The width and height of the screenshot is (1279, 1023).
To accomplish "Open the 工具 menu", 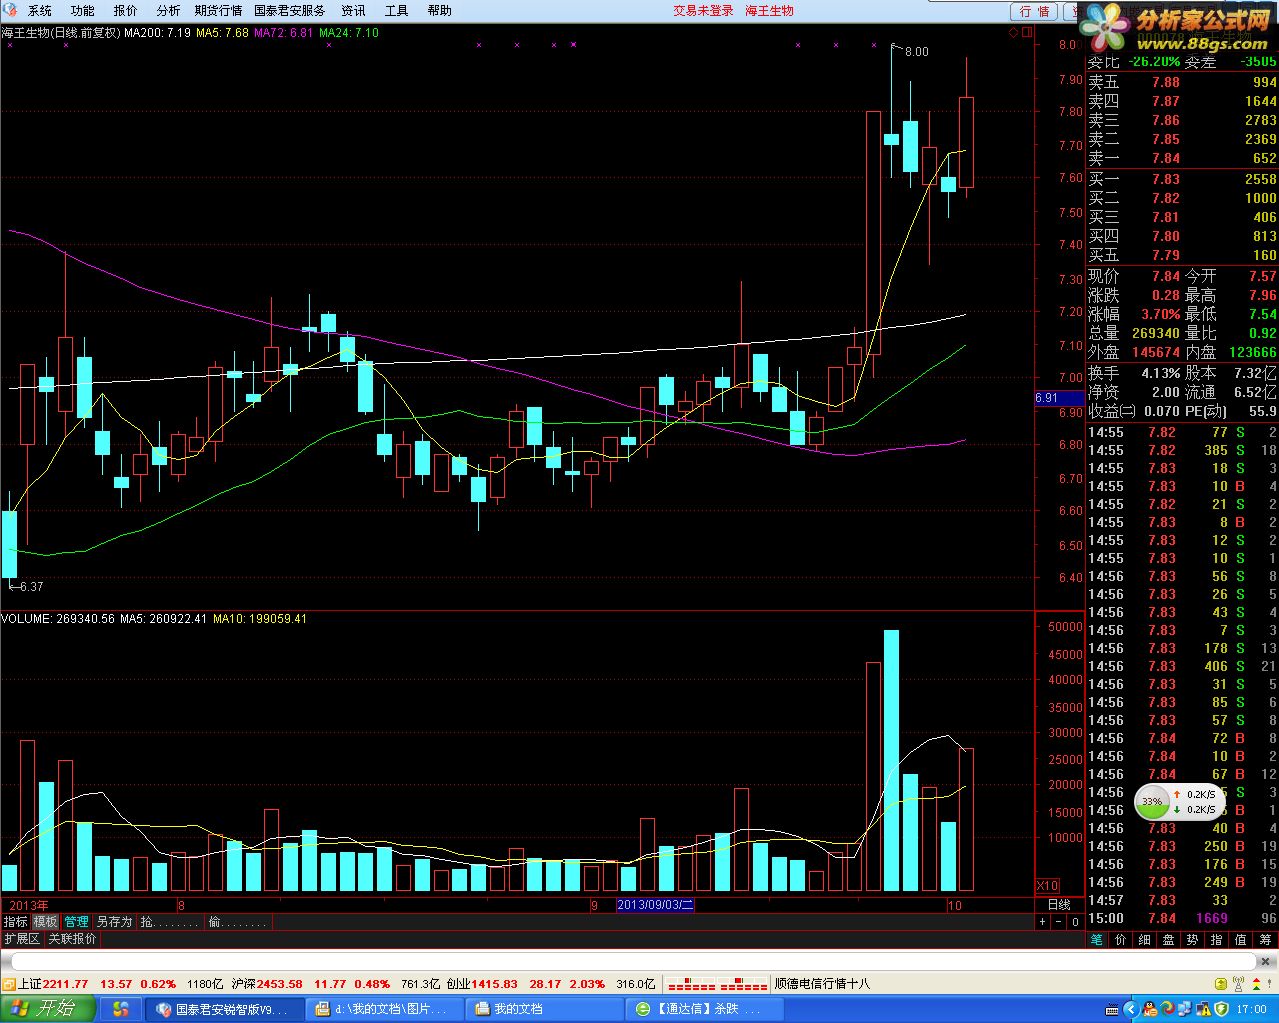I will tap(396, 11).
